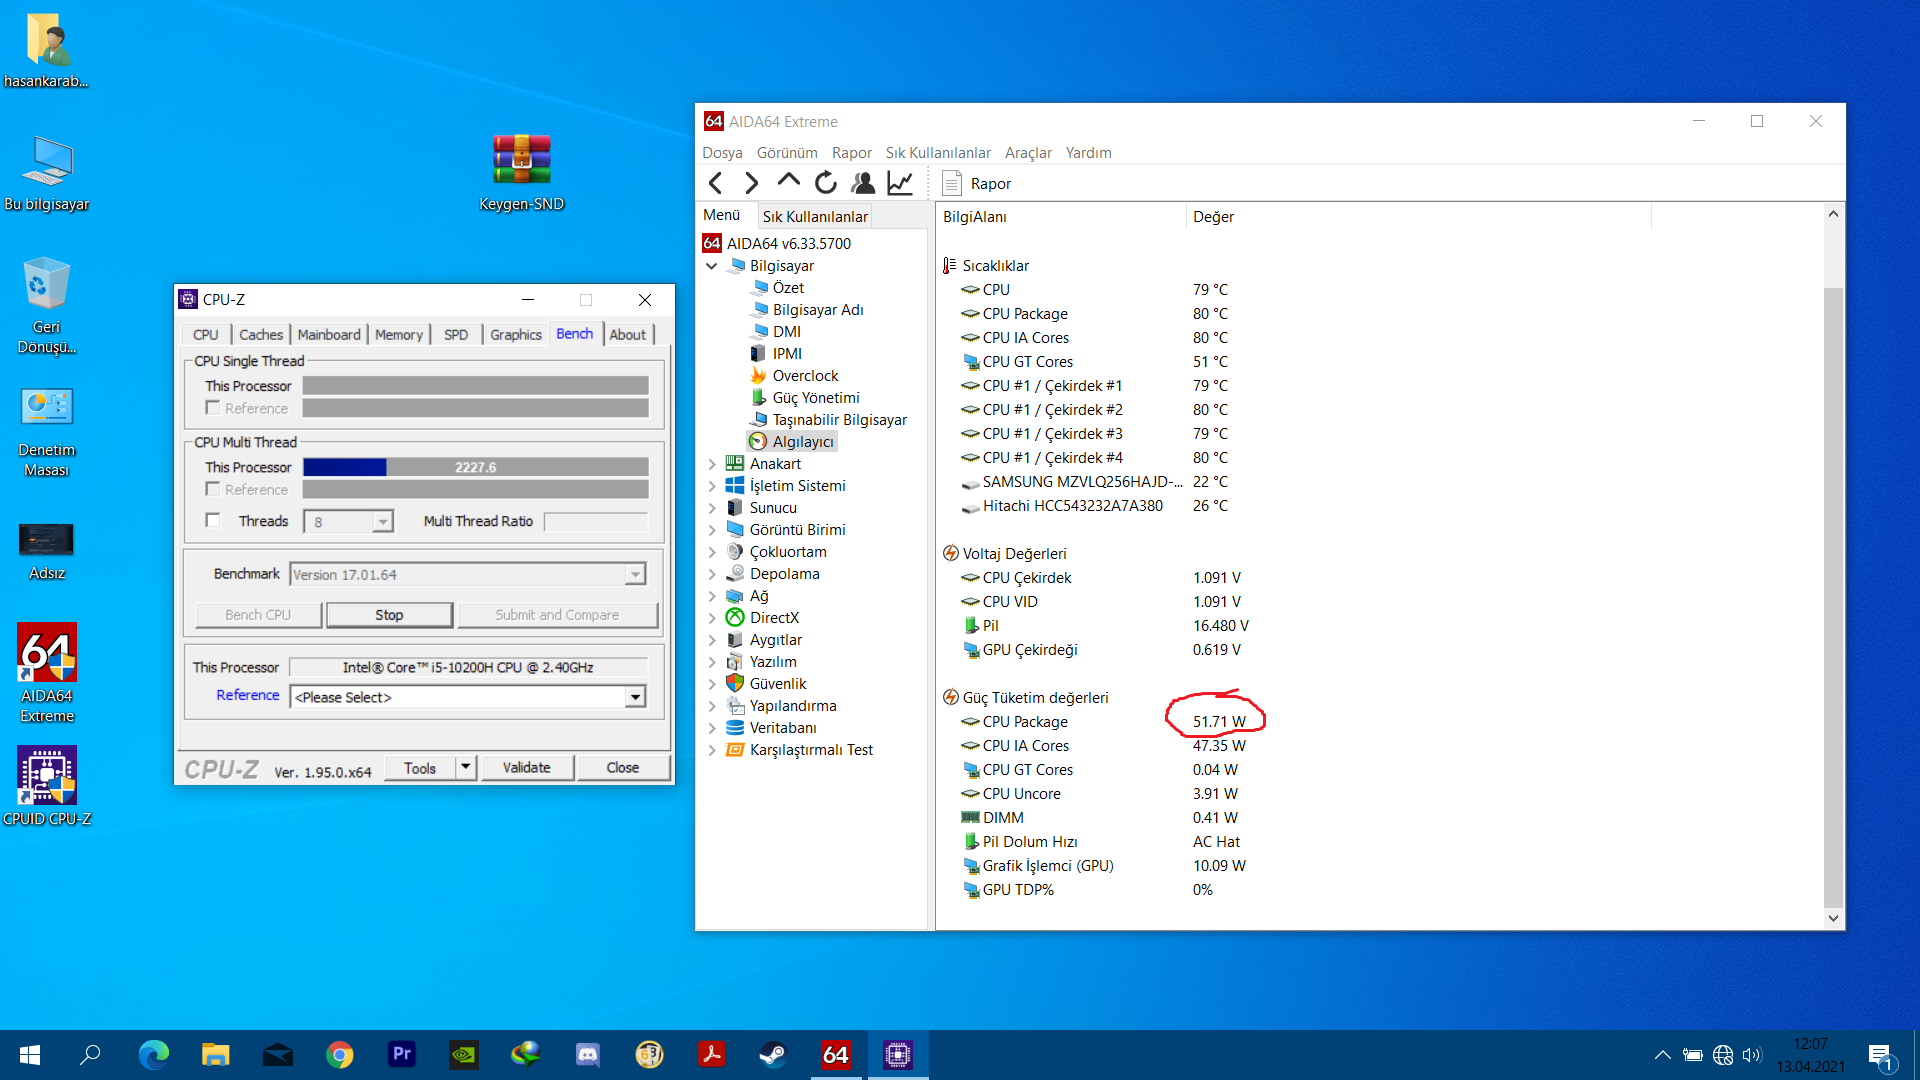Enable the Multi Thread Reference checkbox
Screen dimensions: 1920x1080
213,489
